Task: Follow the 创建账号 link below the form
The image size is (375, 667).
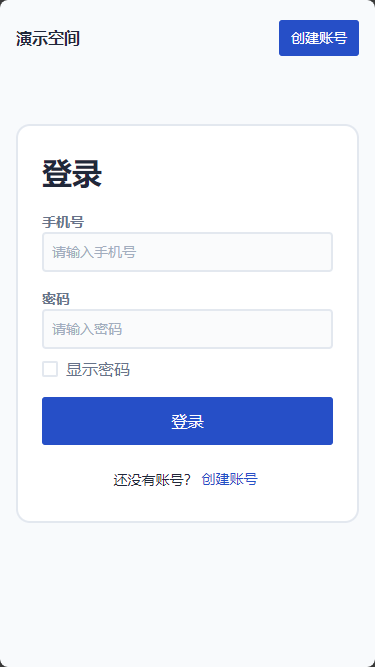Action: point(230,479)
